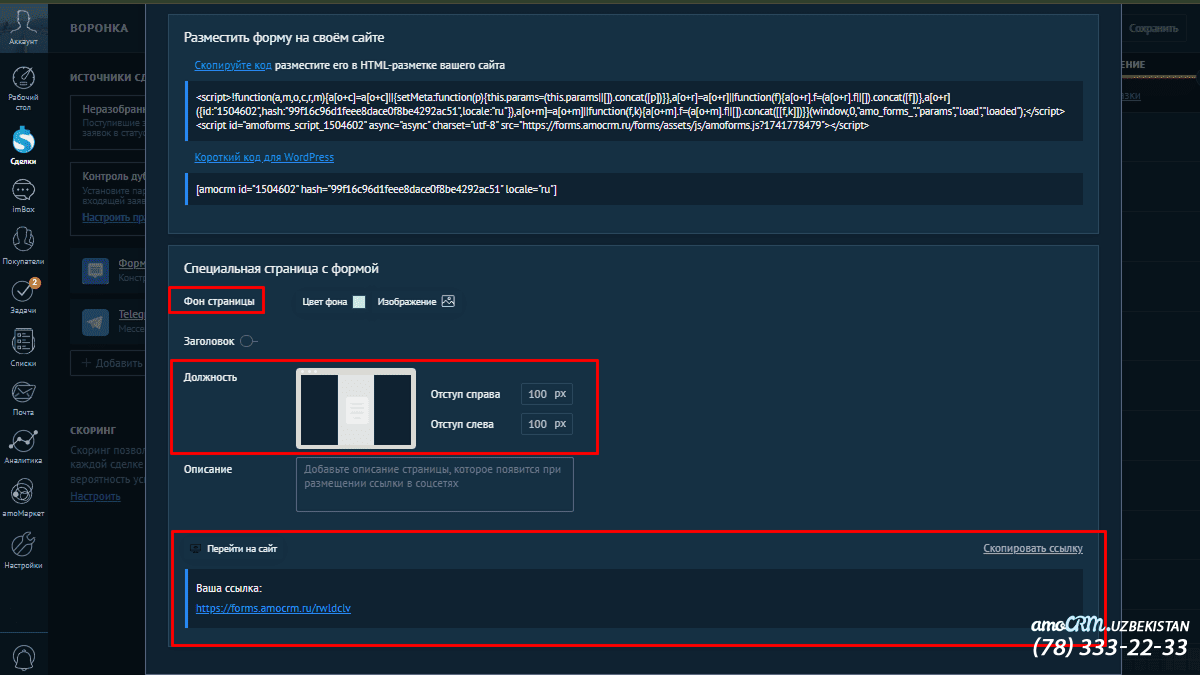Click the monitor icon beside Перейти на сайт
This screenshot has height=675, width=1200.
pos(195,549)
